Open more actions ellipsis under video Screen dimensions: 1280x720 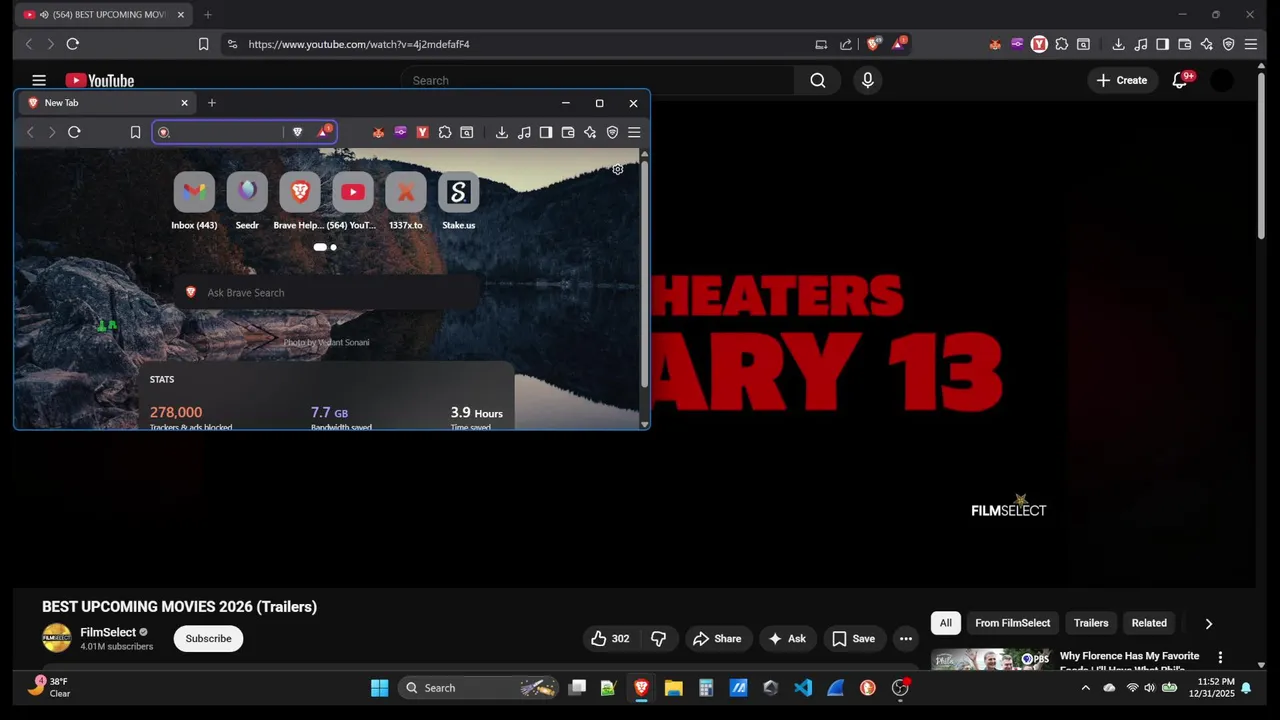tap(906, 639)
